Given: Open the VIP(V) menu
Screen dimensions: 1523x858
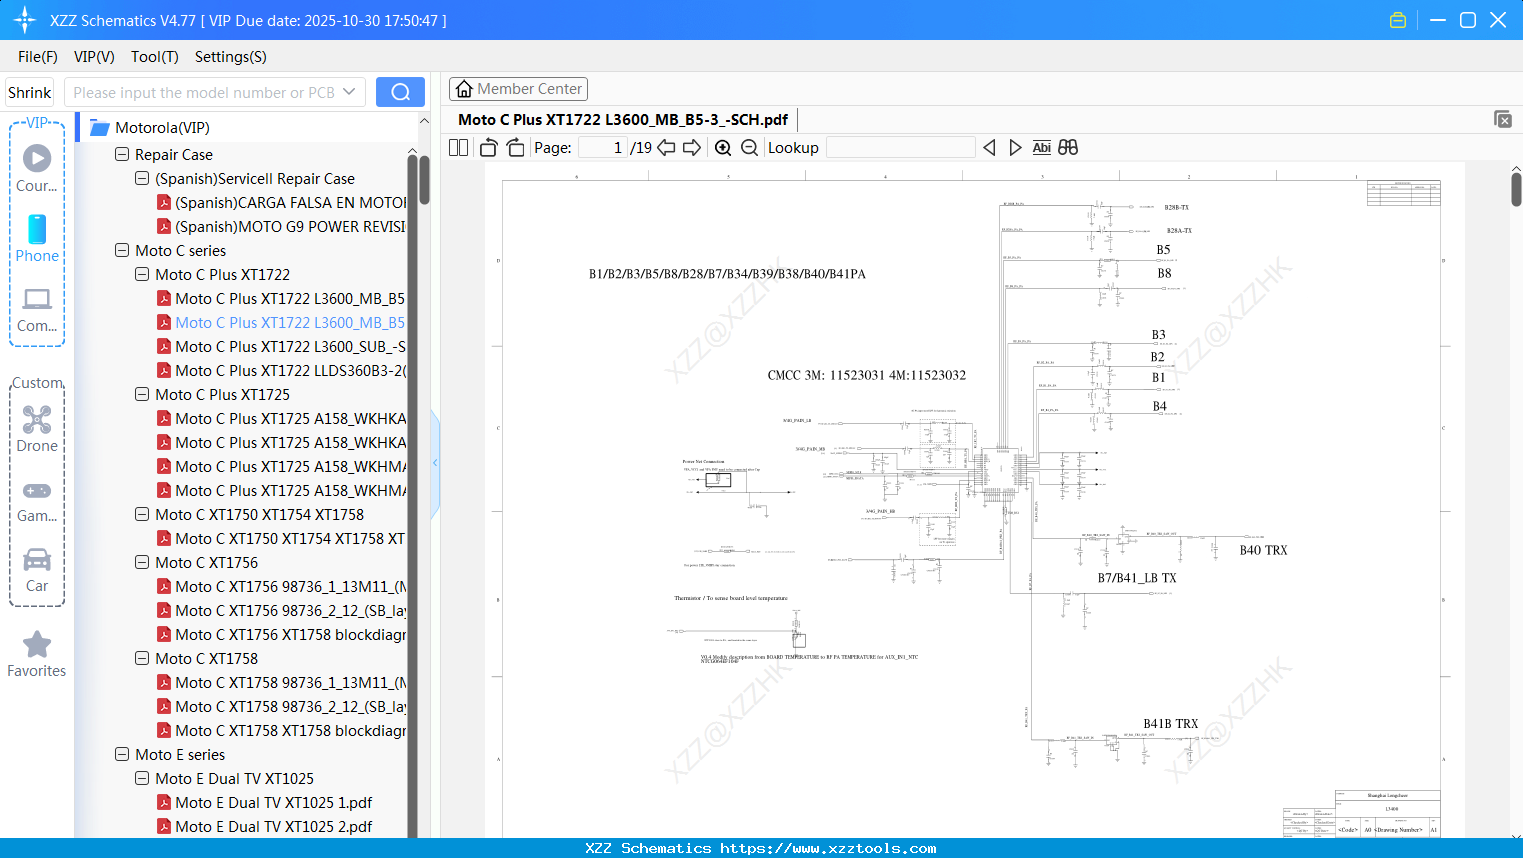Looking at the screenshot, I should pyautogui.click(x=94, y=57).
